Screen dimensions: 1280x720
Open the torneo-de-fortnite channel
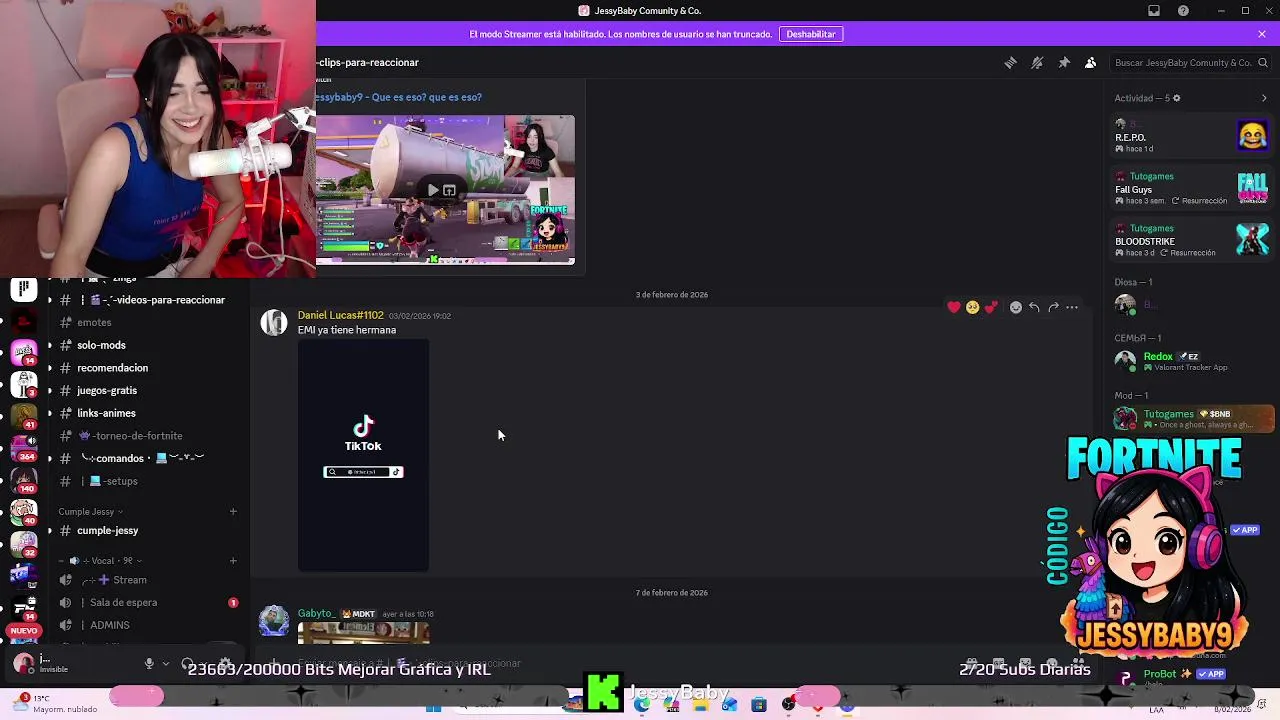146,436
